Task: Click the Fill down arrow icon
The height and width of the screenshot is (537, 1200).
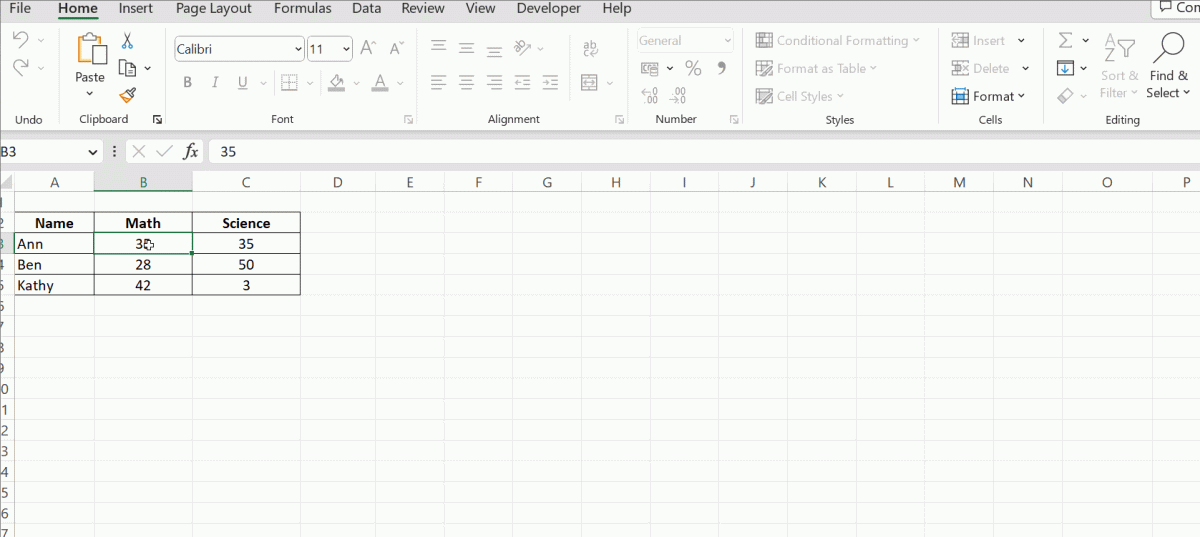Action: 1065,68
